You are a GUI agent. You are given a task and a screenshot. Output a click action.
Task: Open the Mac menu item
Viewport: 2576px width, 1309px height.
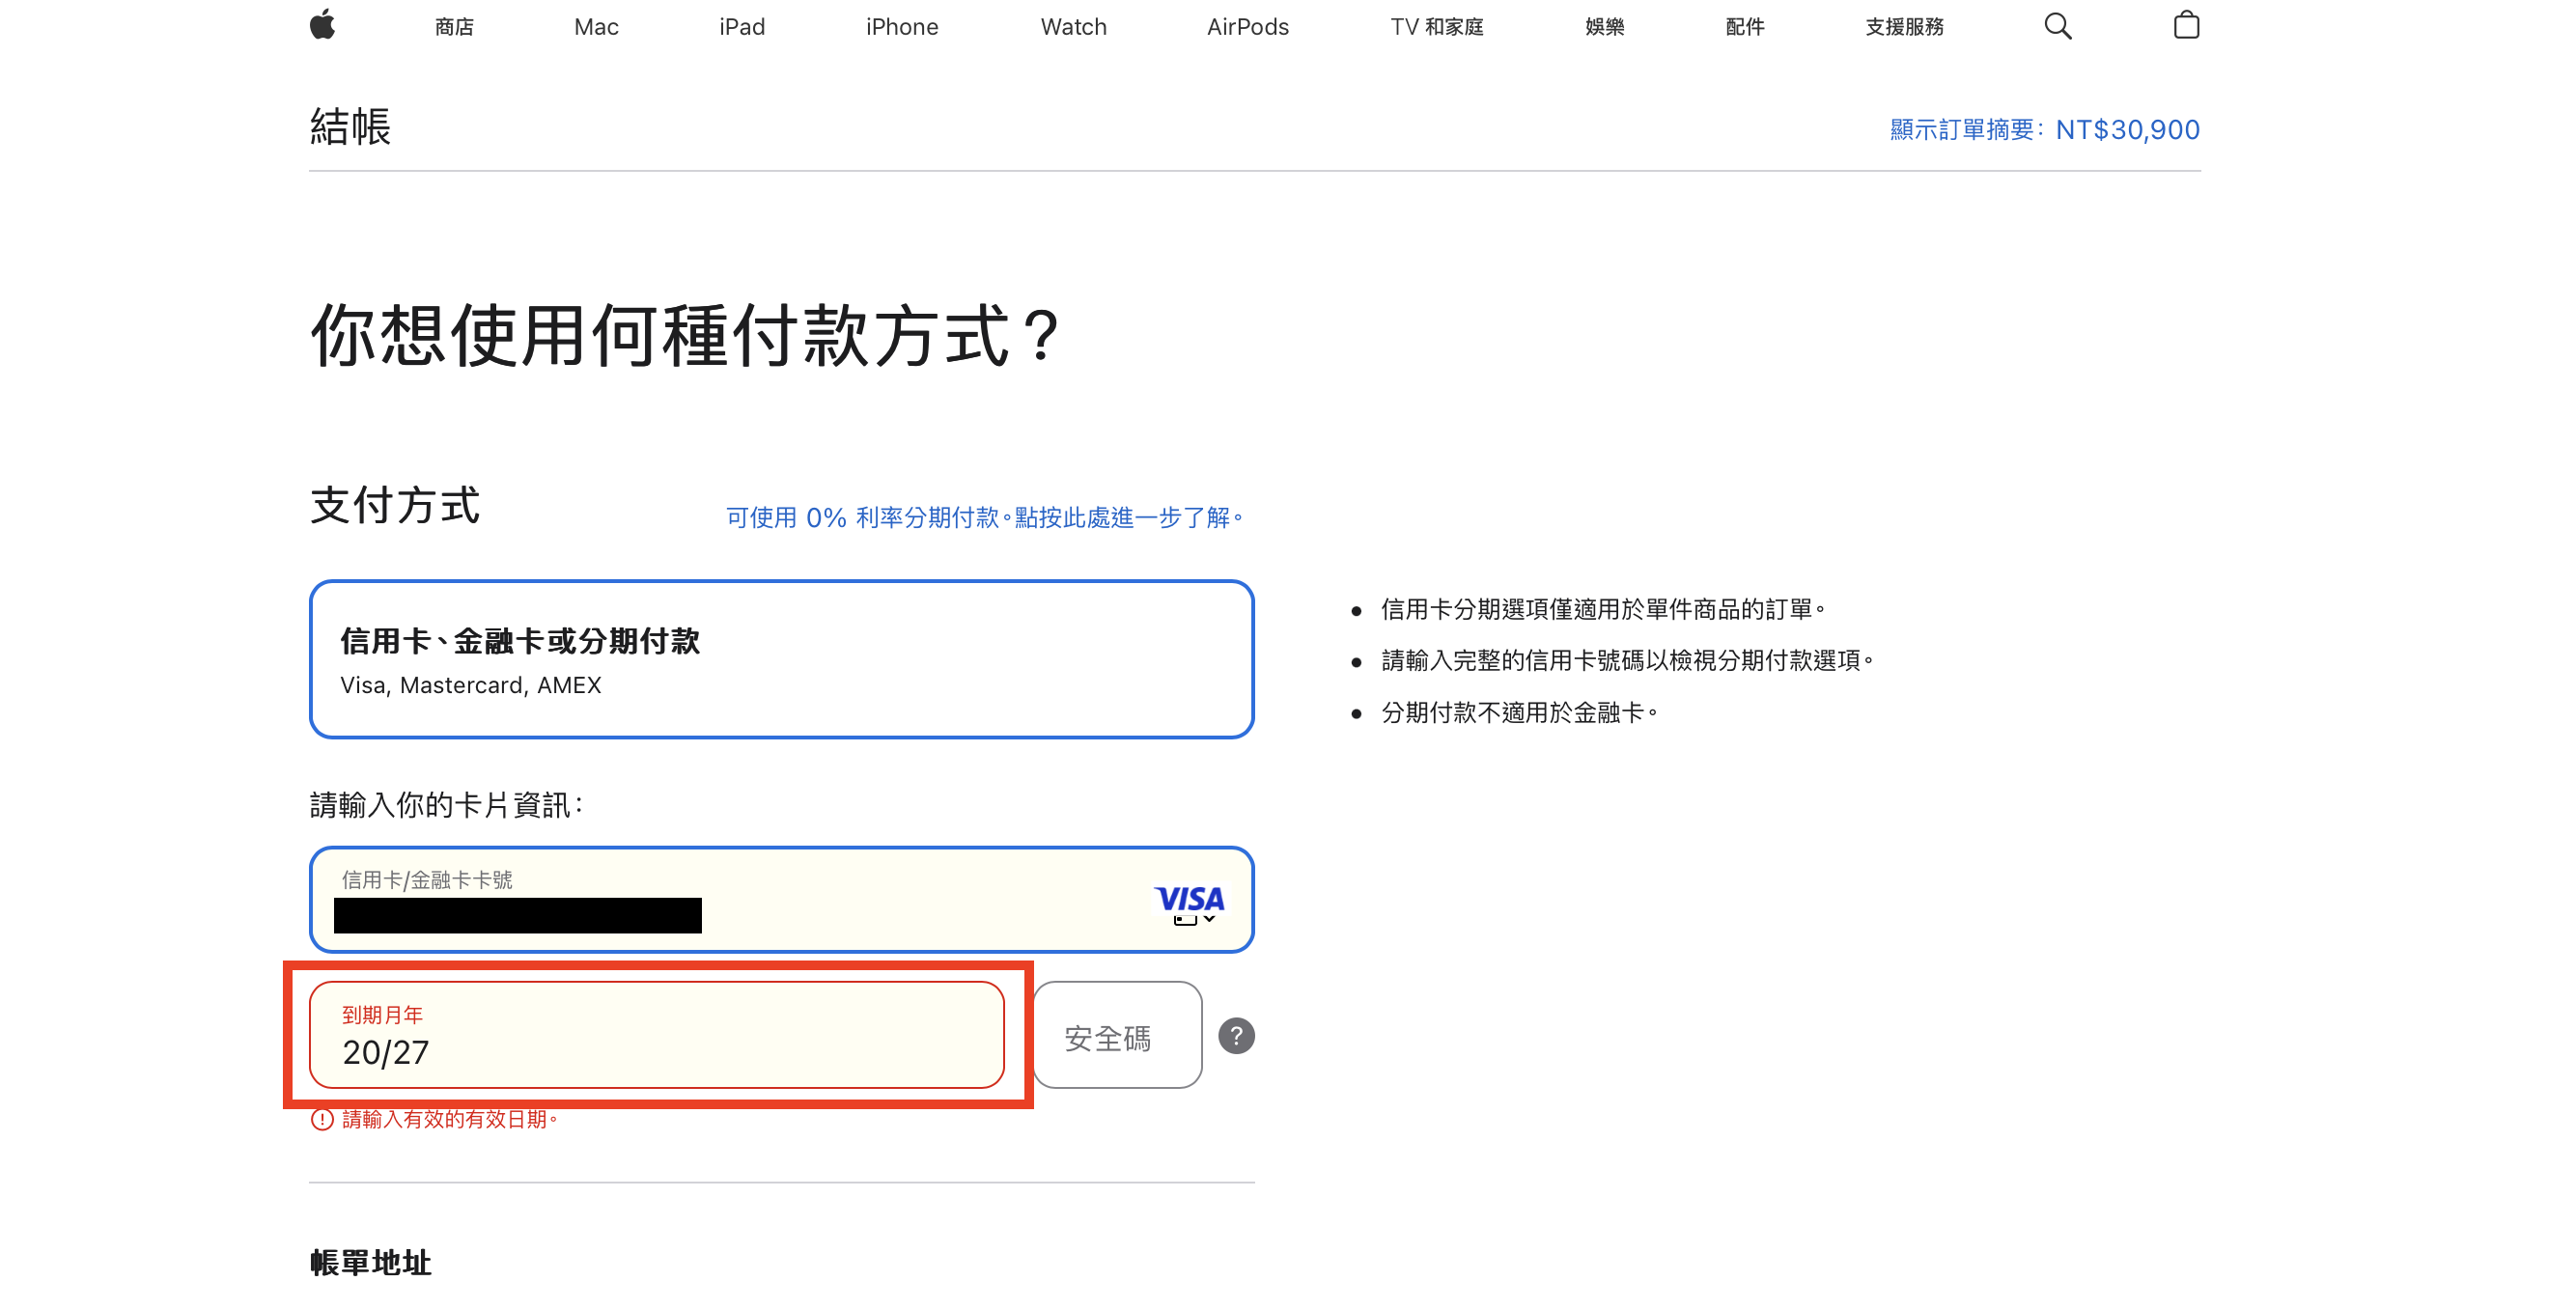click(x=596, y=27)
